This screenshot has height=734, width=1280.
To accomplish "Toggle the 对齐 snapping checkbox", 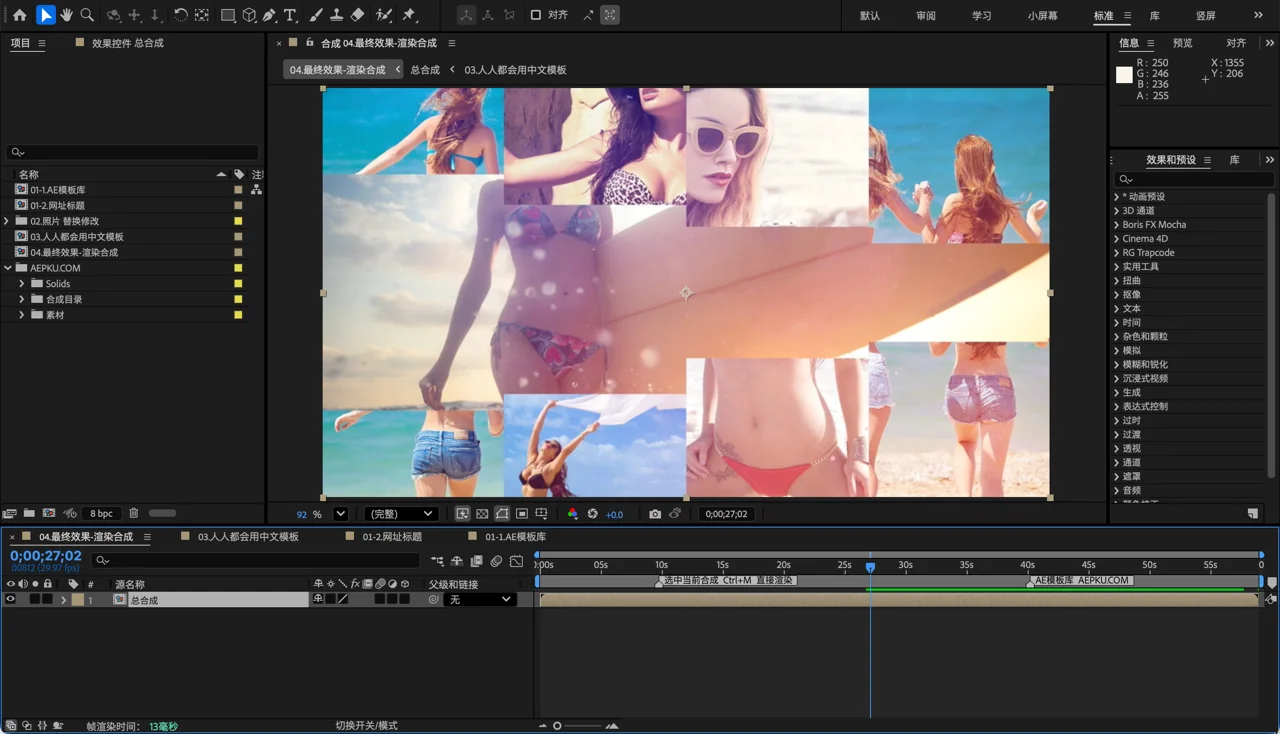I will click(536, 15).
